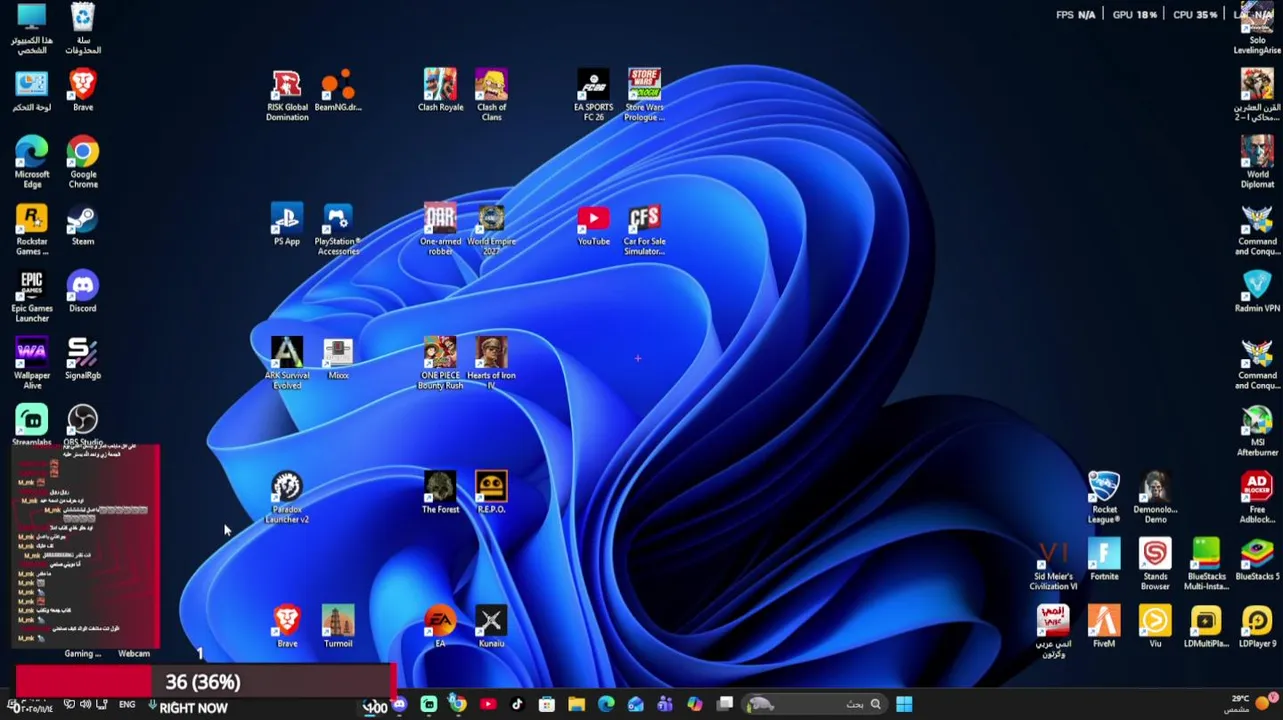Open the Google Chrome desktop shortcut

click(x=83, y=163)
